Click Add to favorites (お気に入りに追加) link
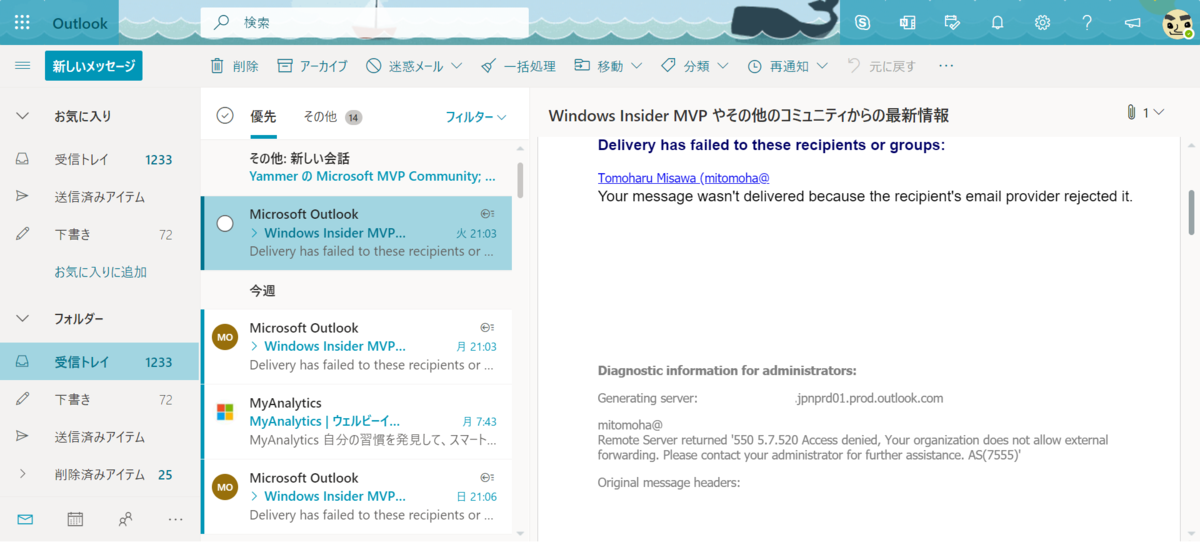1200x542 pixels. (x=101, y=272)
